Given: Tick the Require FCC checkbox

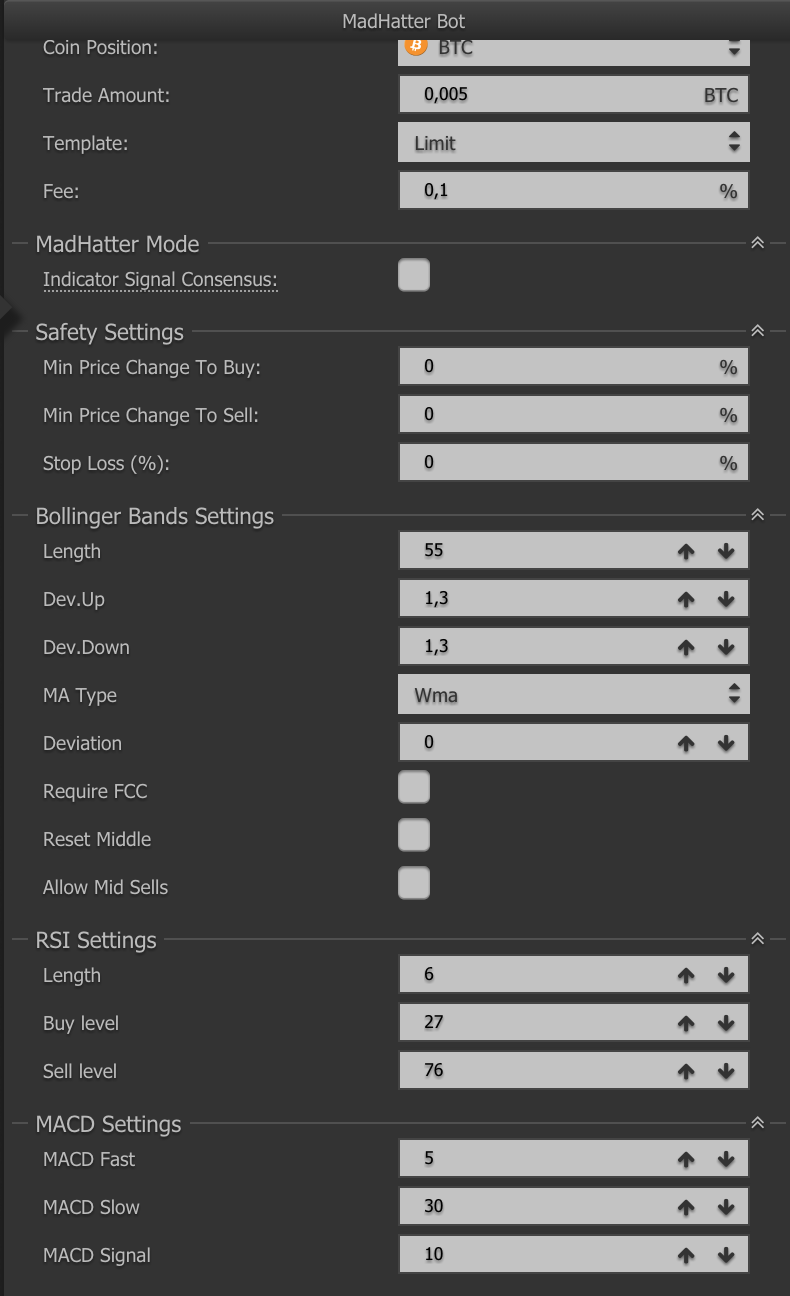Looking at the screenshot, I should (414, 787).
